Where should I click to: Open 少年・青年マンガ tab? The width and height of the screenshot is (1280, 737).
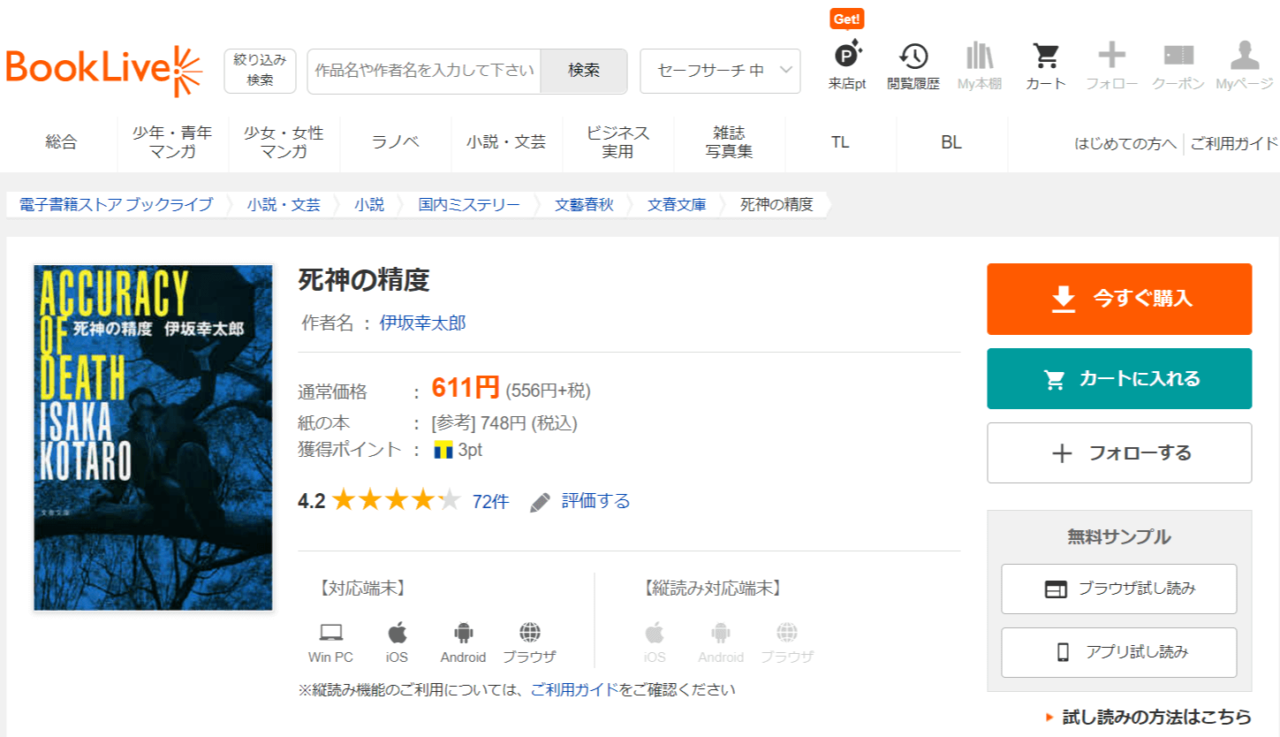click(172, 142)
